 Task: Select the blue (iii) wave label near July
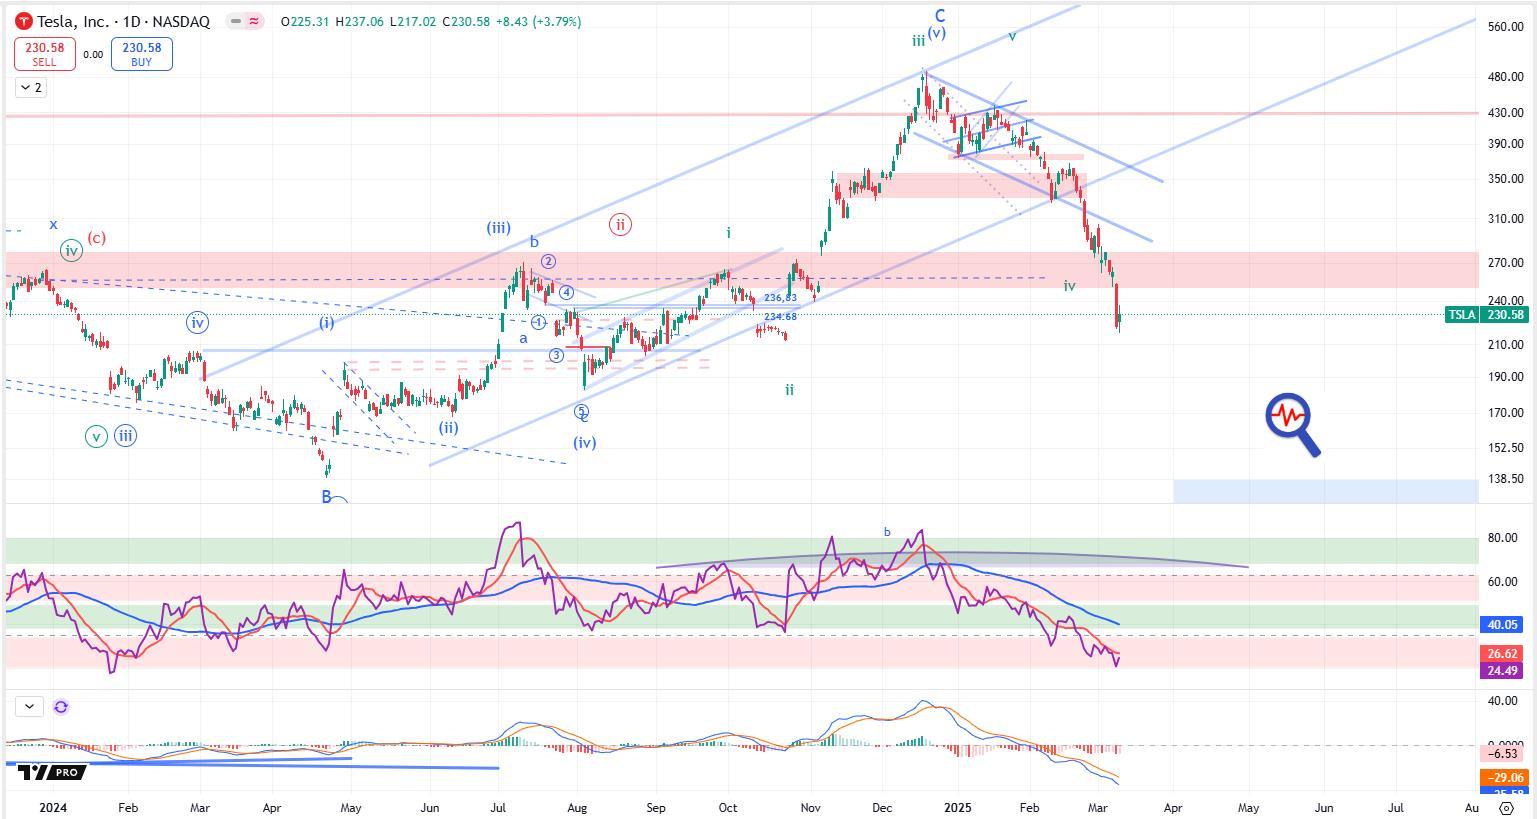[498, 227]
